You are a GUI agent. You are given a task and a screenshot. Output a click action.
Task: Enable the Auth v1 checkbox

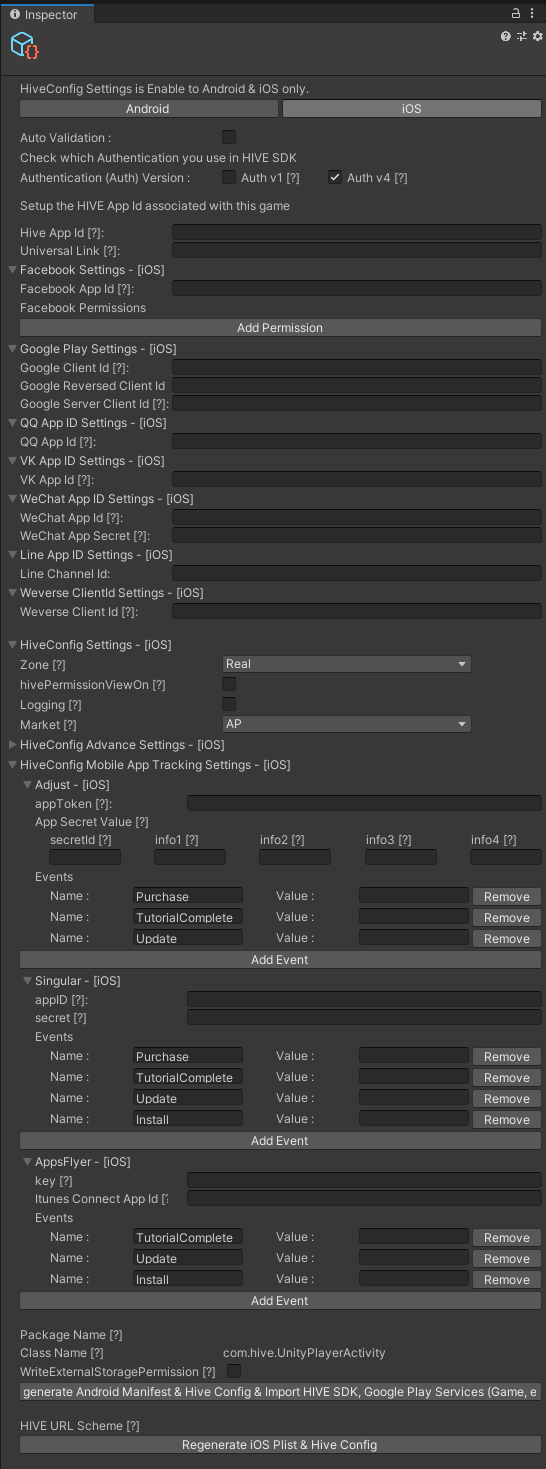229,177
